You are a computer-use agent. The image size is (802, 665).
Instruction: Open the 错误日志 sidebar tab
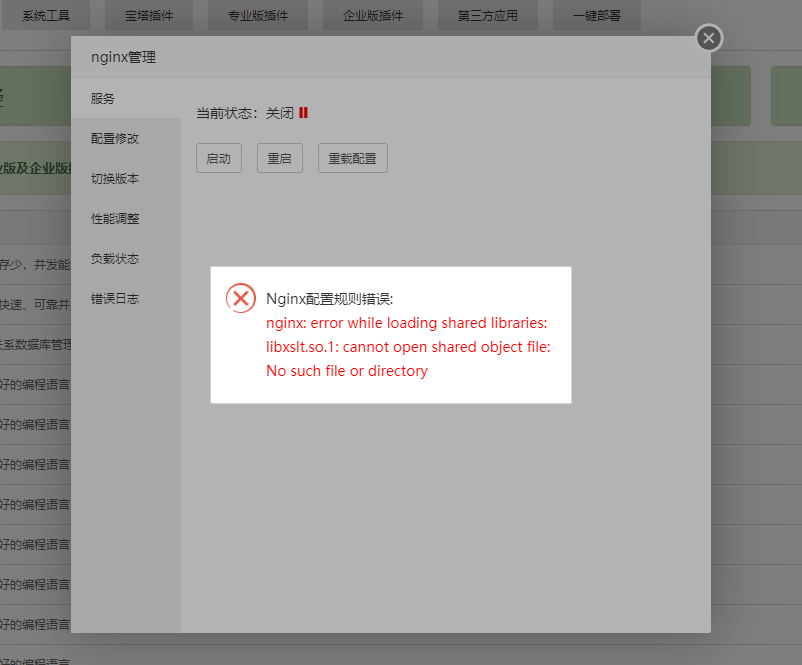click(x=126, y=299)
